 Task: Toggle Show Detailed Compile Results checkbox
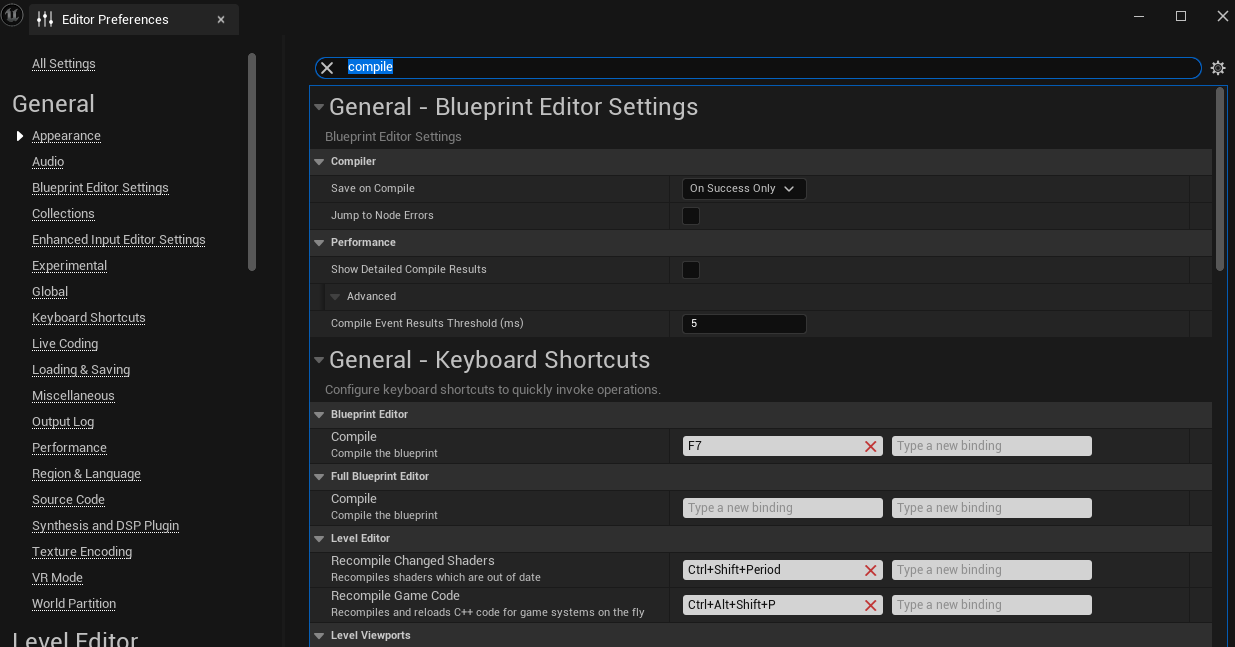coord(690,270)
